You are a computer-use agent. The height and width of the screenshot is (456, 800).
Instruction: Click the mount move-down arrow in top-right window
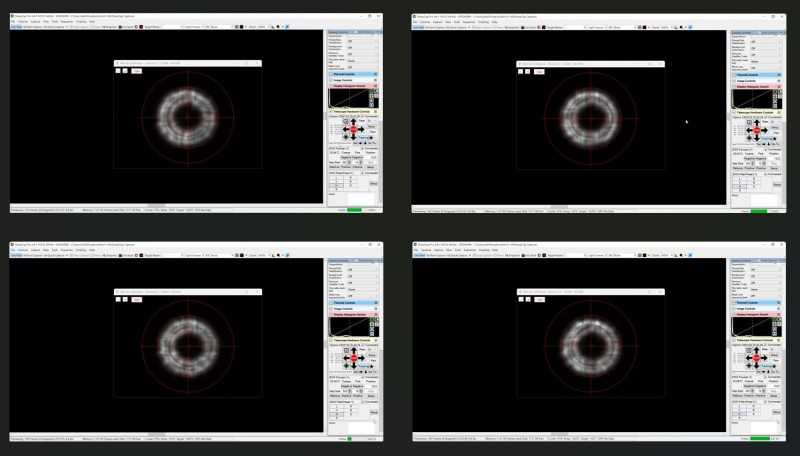point(757,138)
